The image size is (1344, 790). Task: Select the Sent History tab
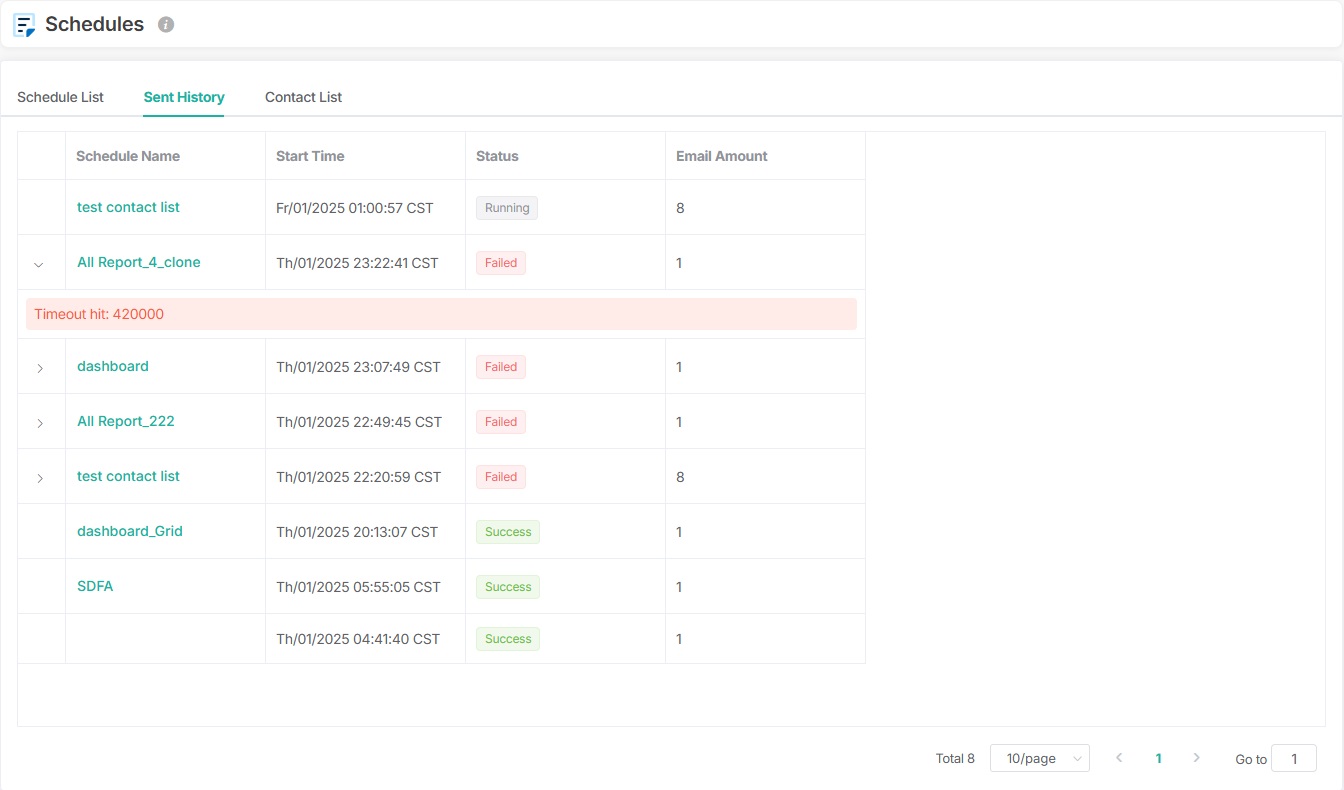[x=184, y=97]
